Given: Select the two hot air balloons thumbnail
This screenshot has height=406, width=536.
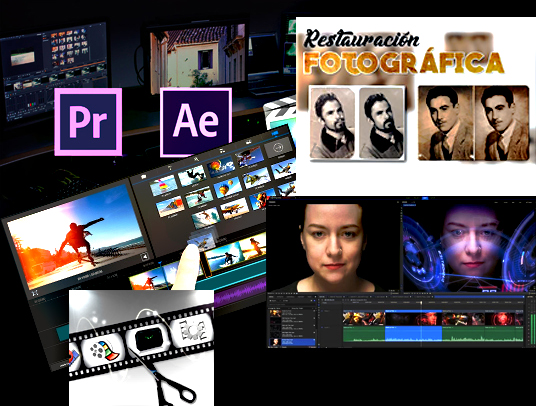Looking at the screenshot, I should click(227, 188).
